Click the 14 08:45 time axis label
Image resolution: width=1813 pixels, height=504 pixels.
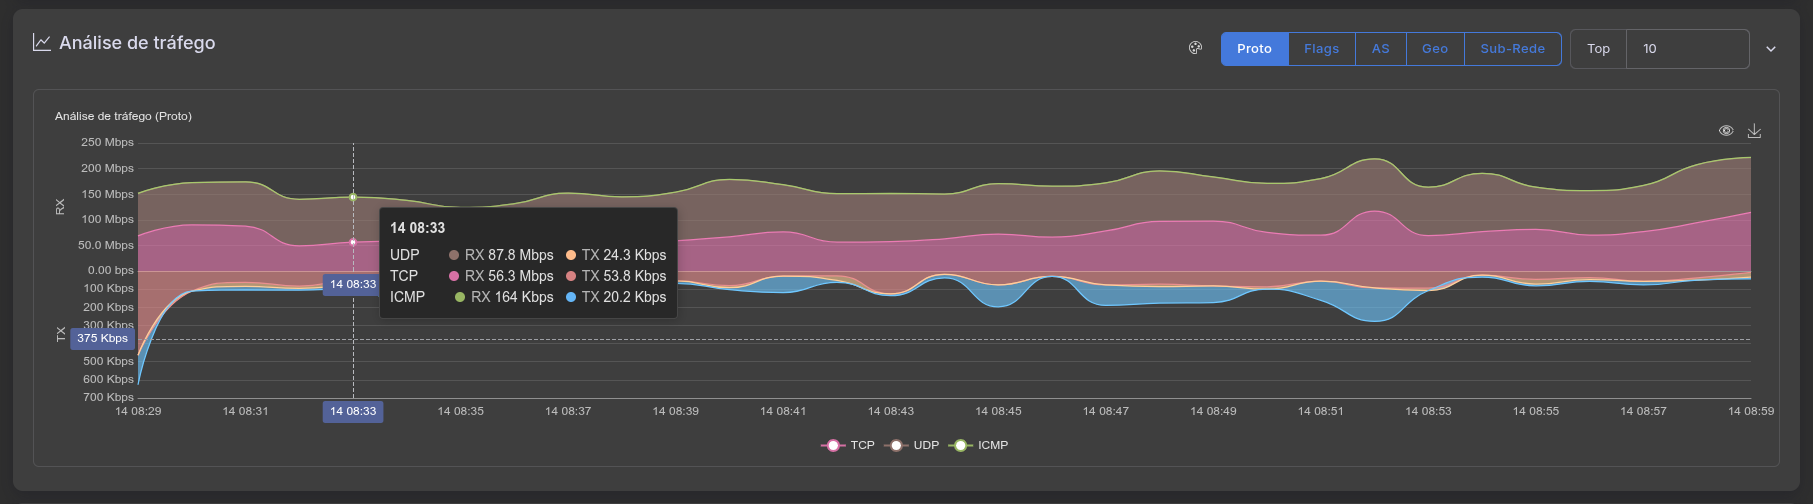tap(998, 411)
